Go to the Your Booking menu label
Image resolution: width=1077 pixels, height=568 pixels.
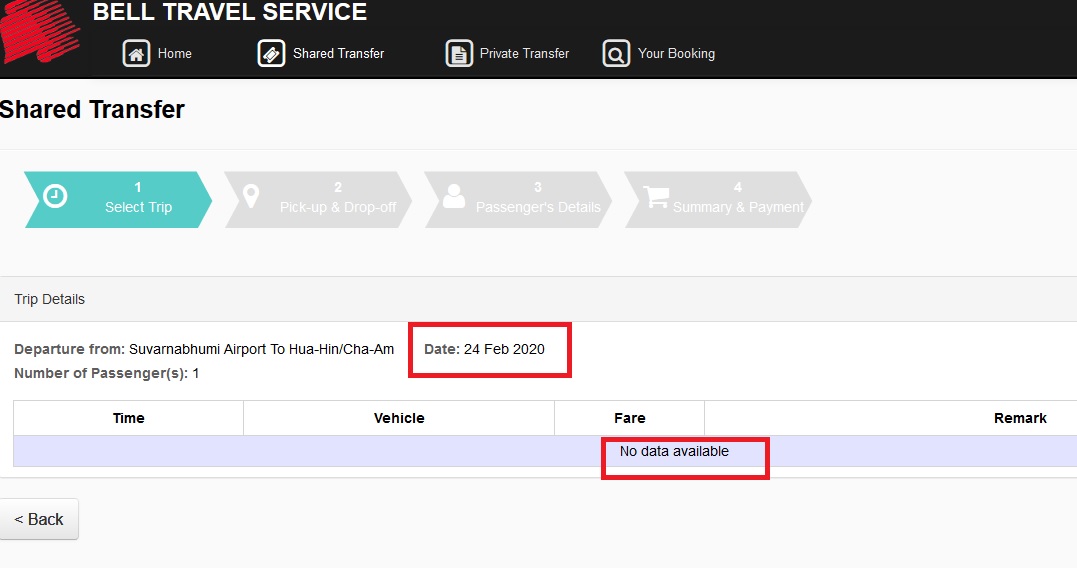[676, 54]
